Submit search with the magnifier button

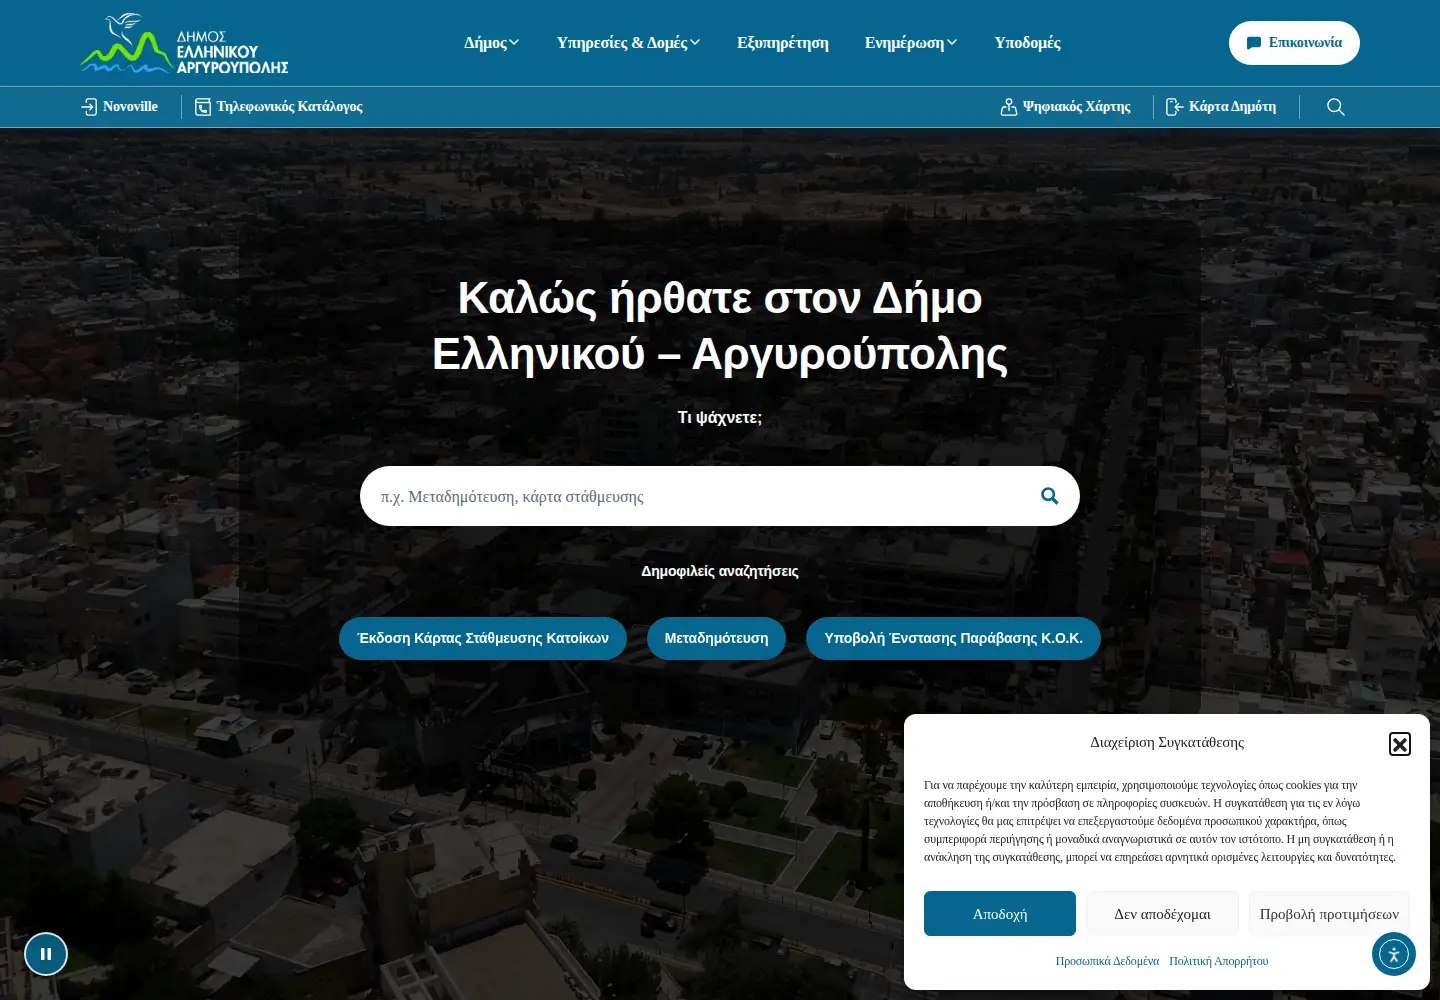click(1049, 496)
